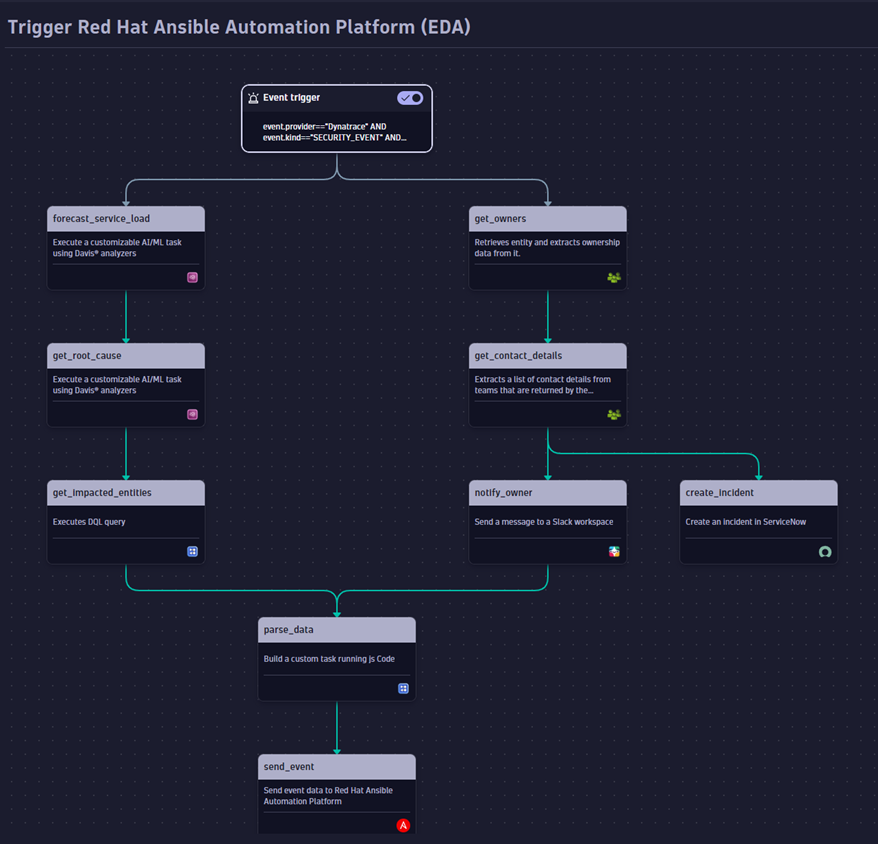Click the workflow title 'Trigger Red Hat Ansible Automation Platform (EDA)'

click(239, 27)
